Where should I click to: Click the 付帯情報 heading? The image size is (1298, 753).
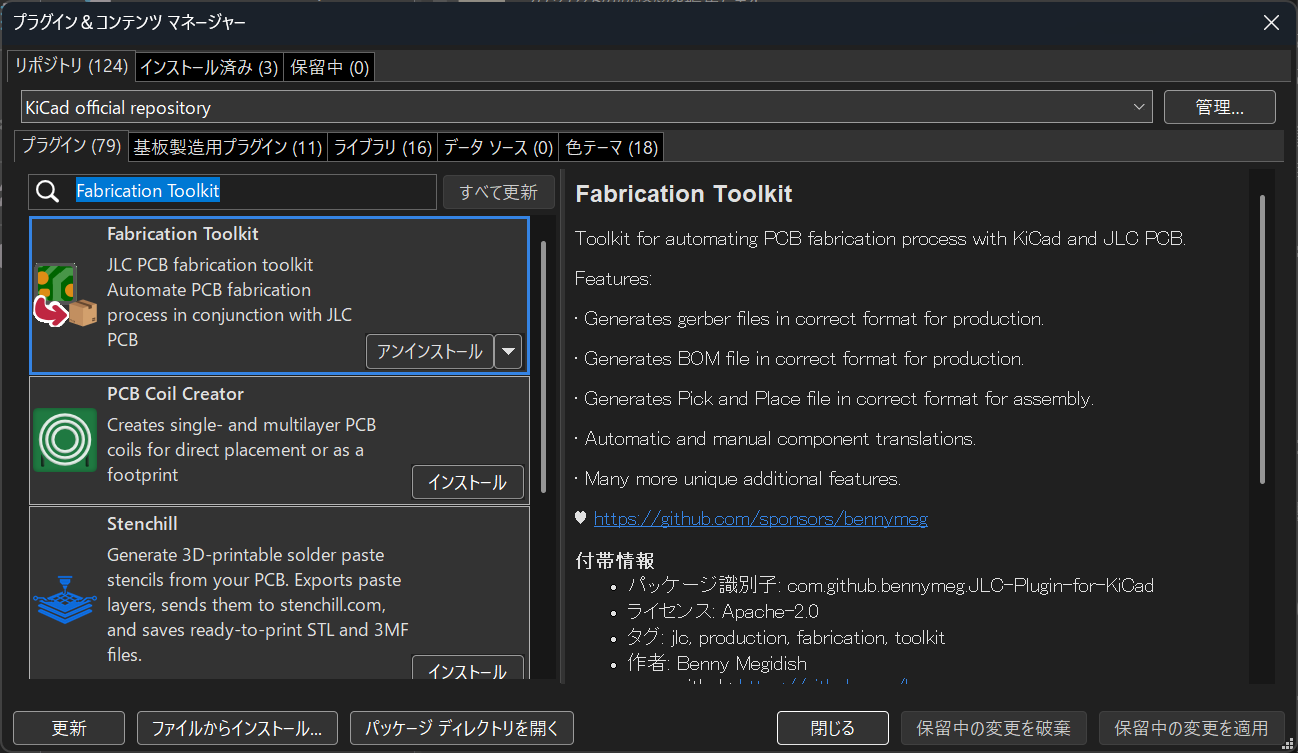[615, 560]
